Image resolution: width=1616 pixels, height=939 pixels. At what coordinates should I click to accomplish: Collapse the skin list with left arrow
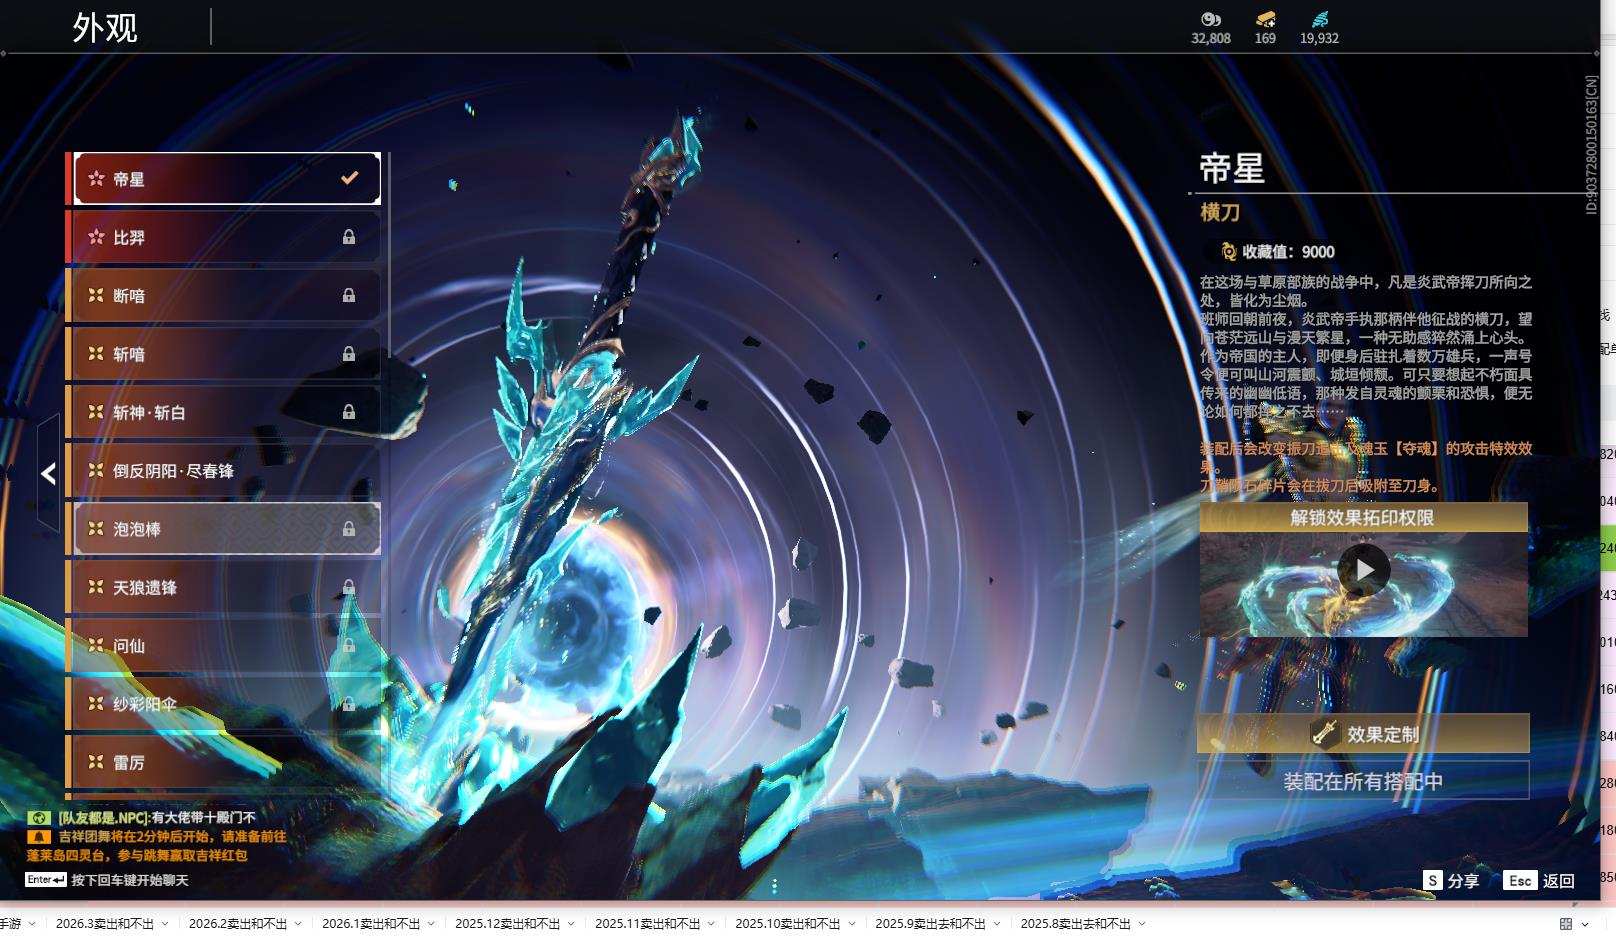coord(48,473)
